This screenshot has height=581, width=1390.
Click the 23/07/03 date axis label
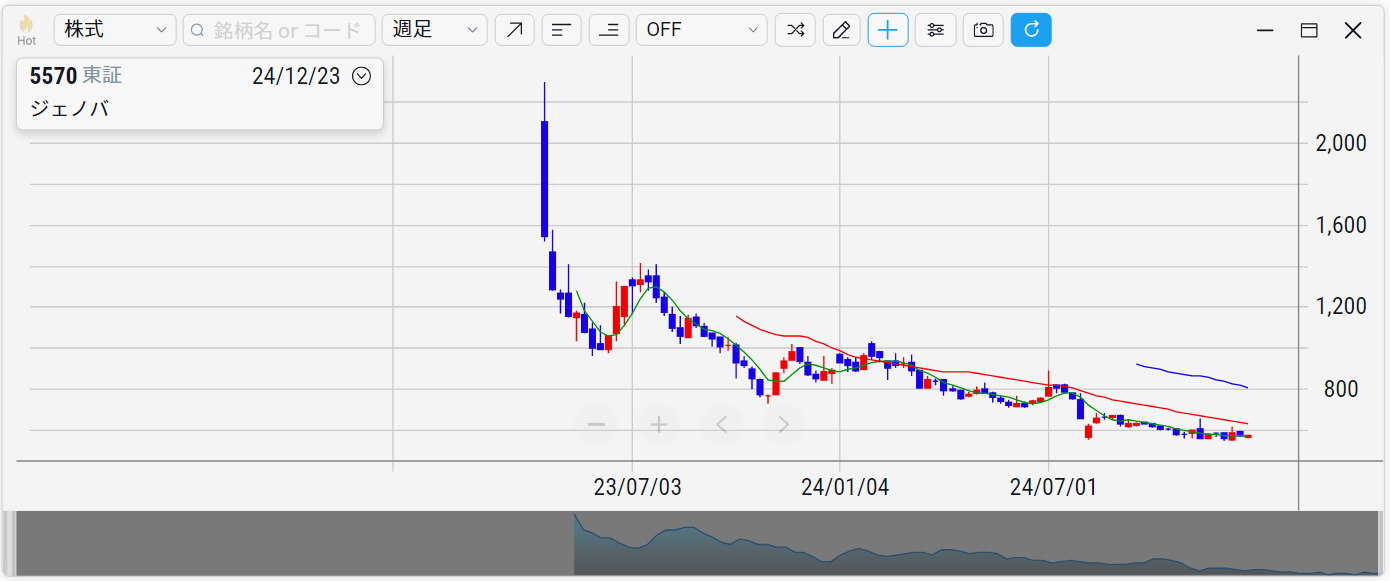(x=637, y=487)
